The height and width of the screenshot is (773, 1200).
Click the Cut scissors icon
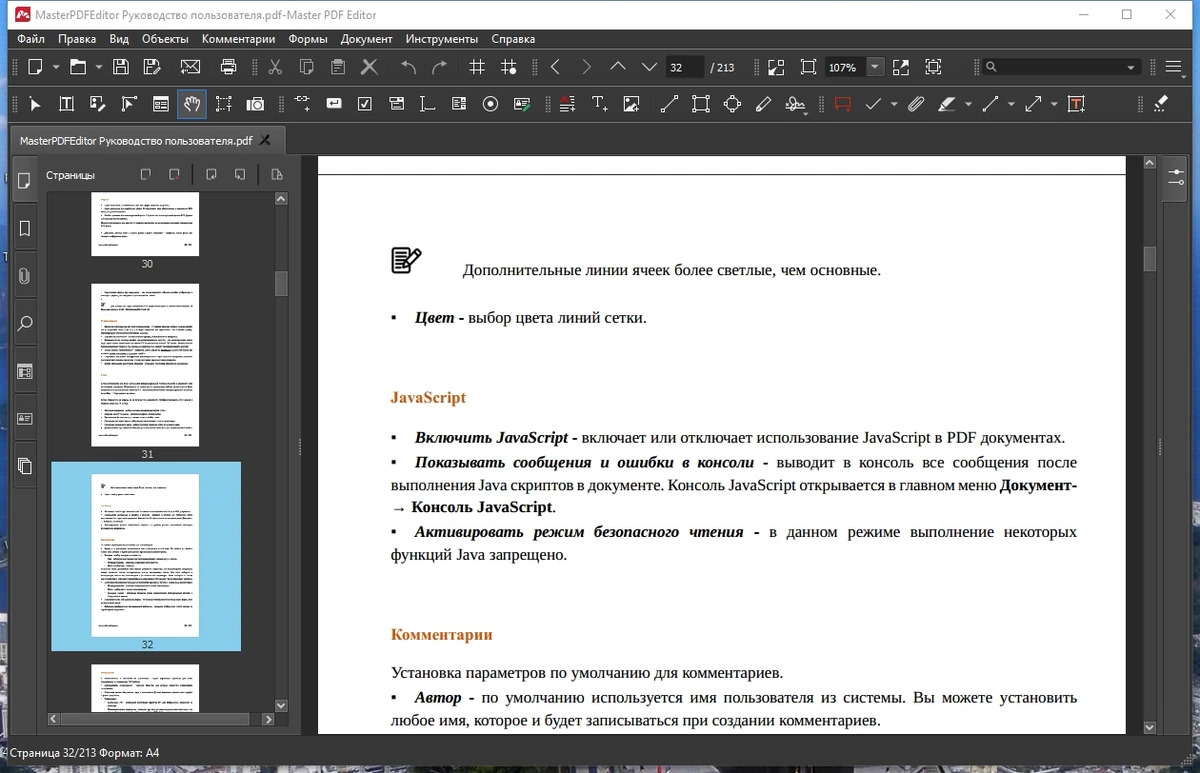[x=276, y=67]
